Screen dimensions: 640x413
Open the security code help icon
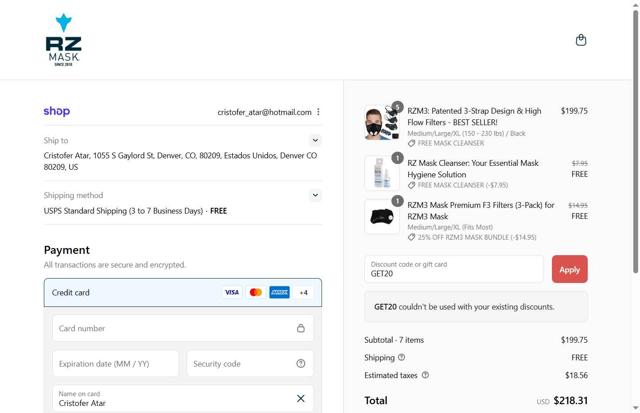301,363
